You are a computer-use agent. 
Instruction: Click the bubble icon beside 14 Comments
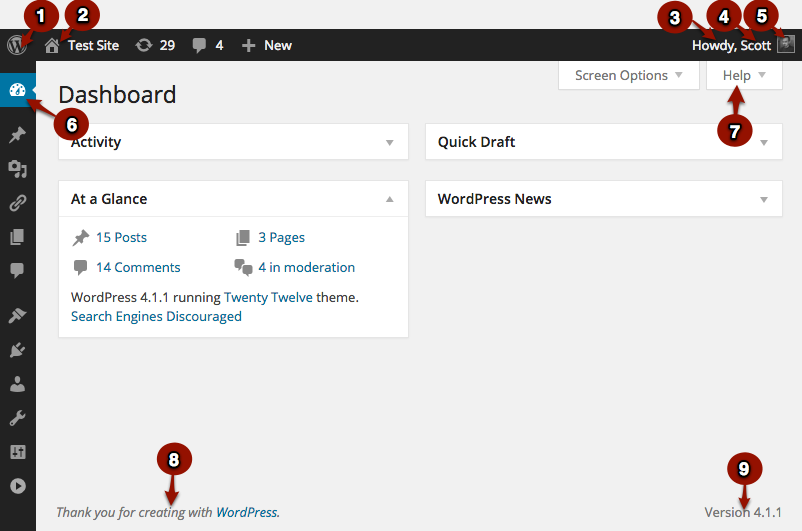[x=80, y=267]
